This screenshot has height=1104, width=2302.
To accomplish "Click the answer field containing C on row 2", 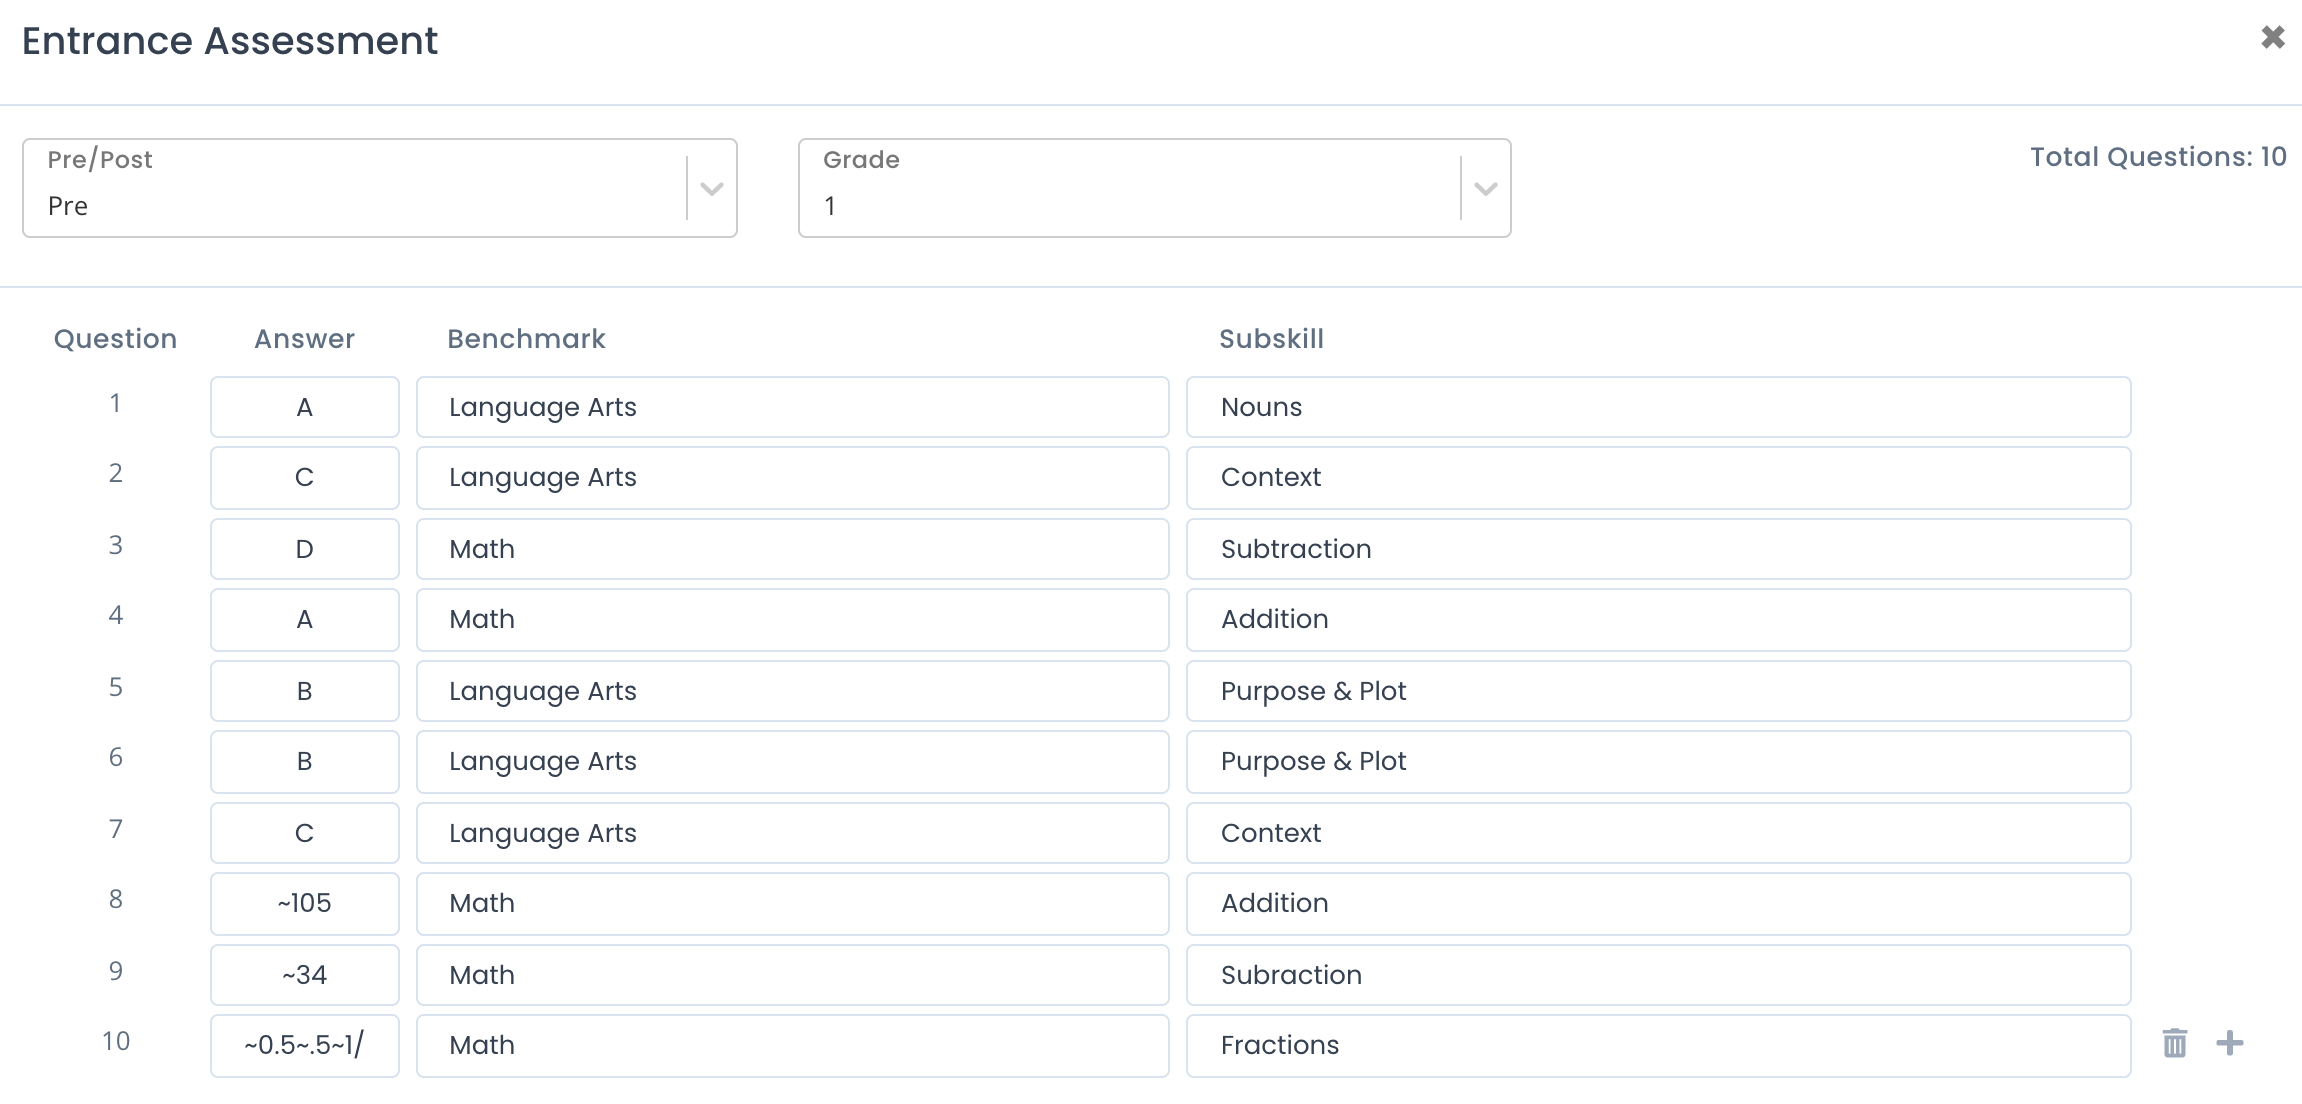I will point(304,477).
